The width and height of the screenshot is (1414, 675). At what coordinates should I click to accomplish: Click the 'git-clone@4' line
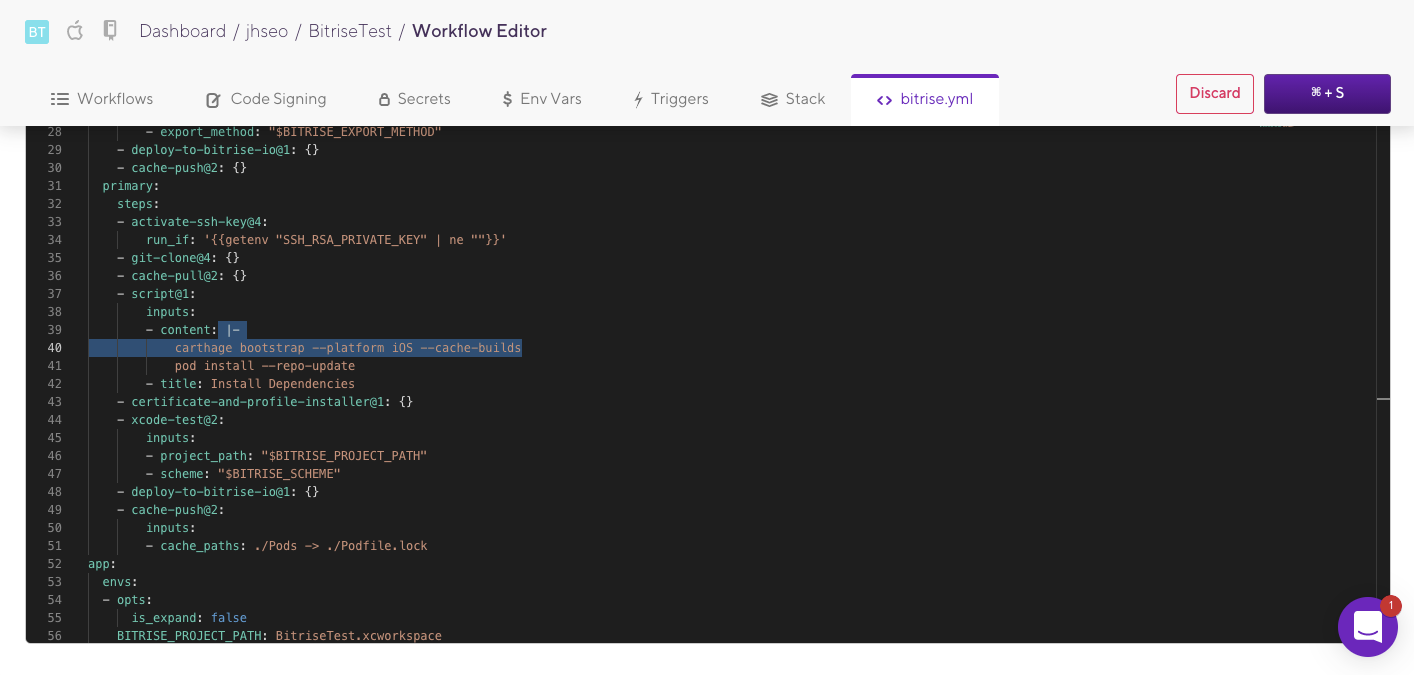177,258
